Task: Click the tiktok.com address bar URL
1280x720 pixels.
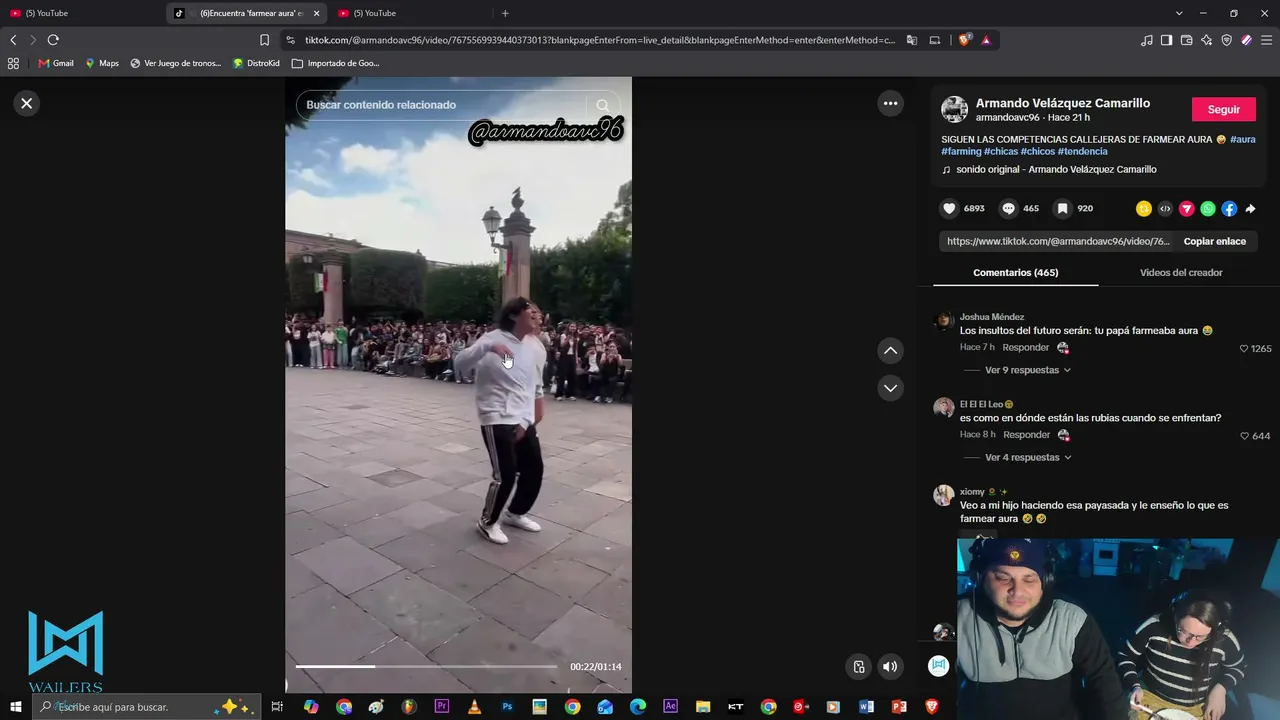Action: [600, 40]
